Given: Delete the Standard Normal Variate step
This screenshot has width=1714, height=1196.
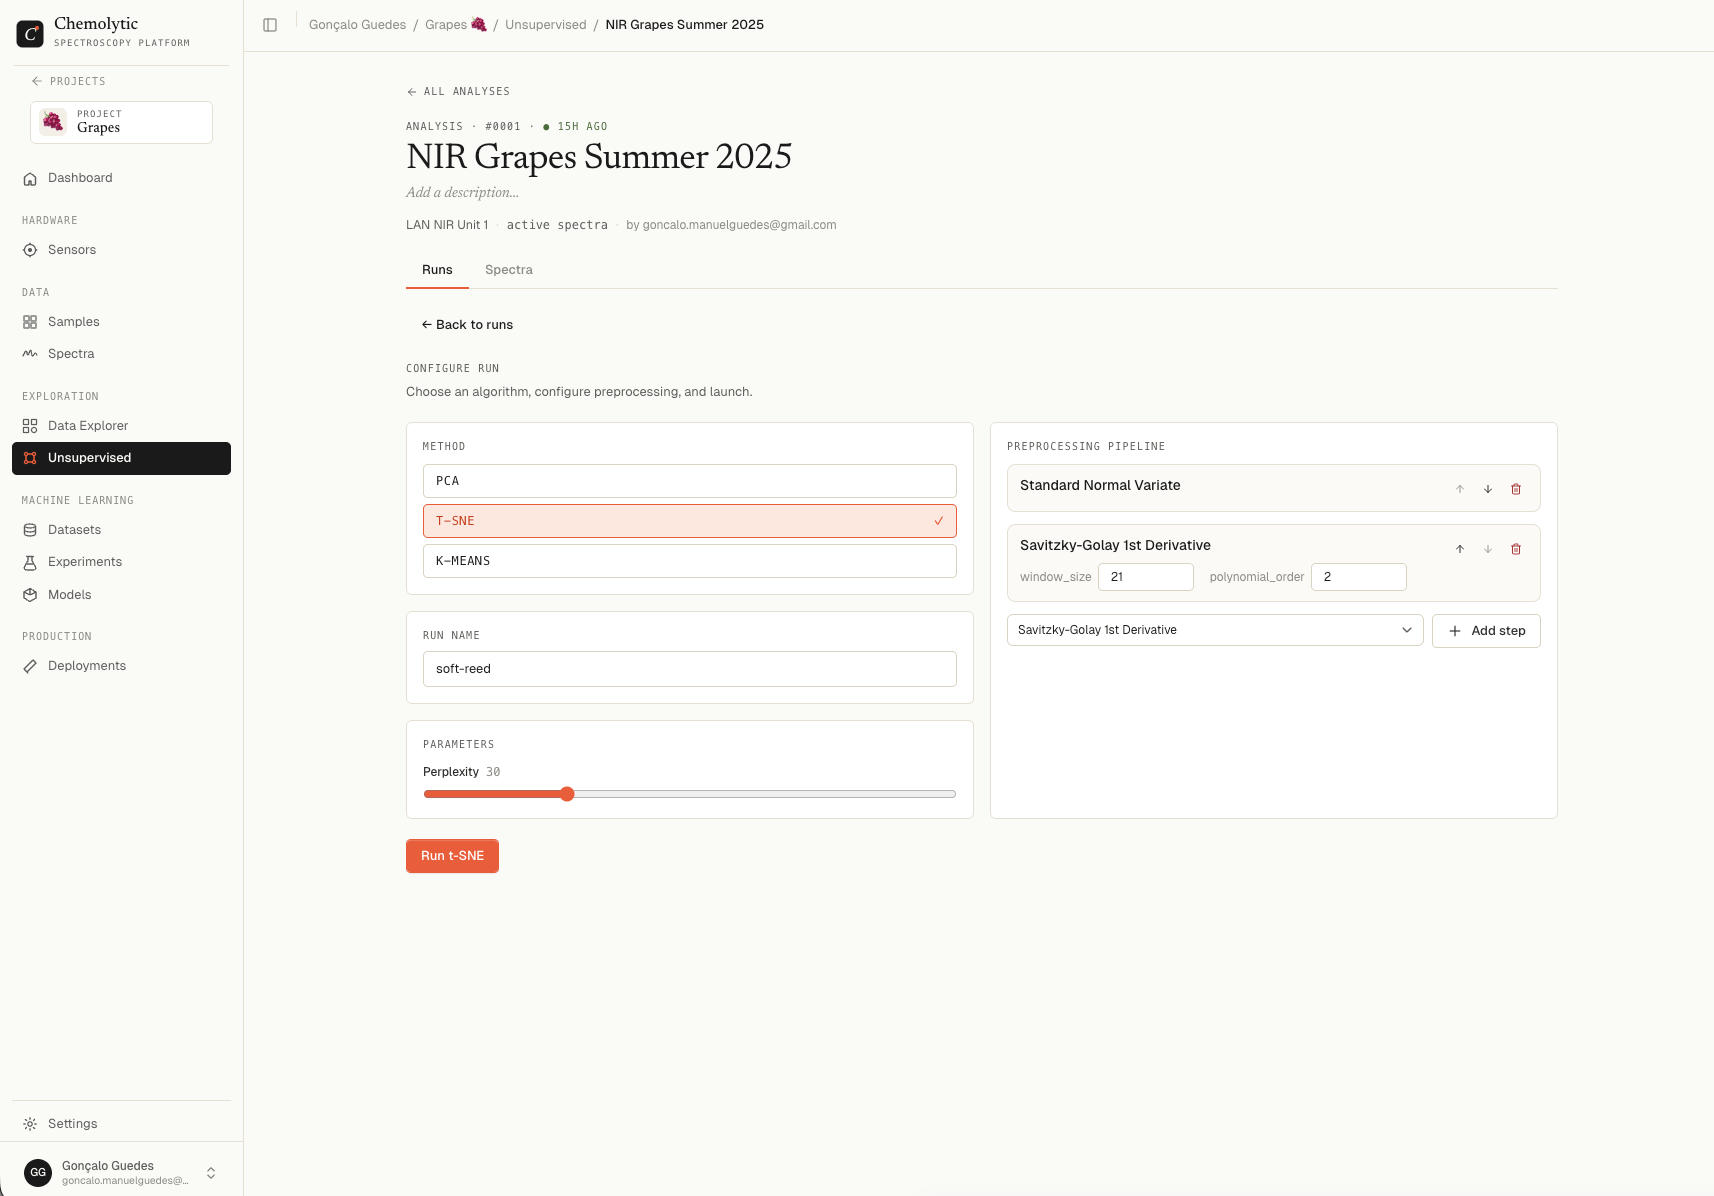Looking at the screenshot, I should click(x=1516, y=489).
